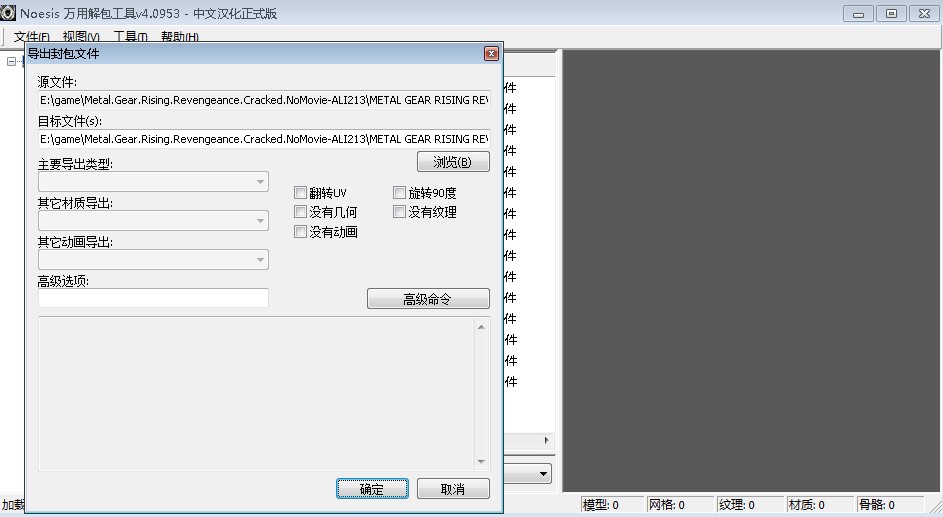Open the combo box behind the dialog's bottom edge
943x517 pixels.
[527, 474]
